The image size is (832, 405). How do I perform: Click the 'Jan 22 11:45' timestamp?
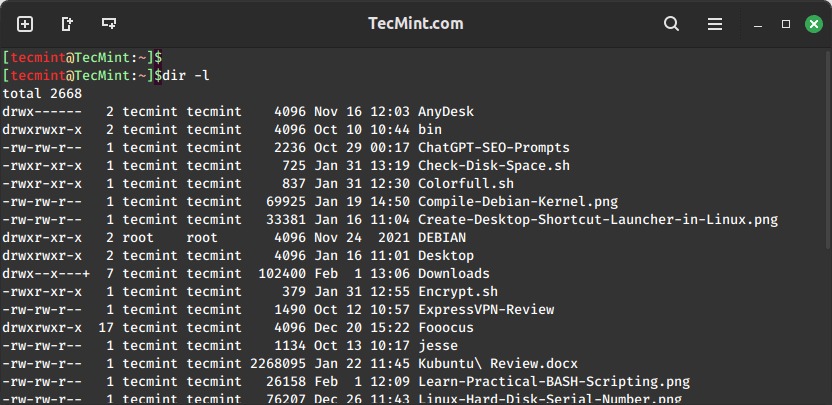[362, 364]
